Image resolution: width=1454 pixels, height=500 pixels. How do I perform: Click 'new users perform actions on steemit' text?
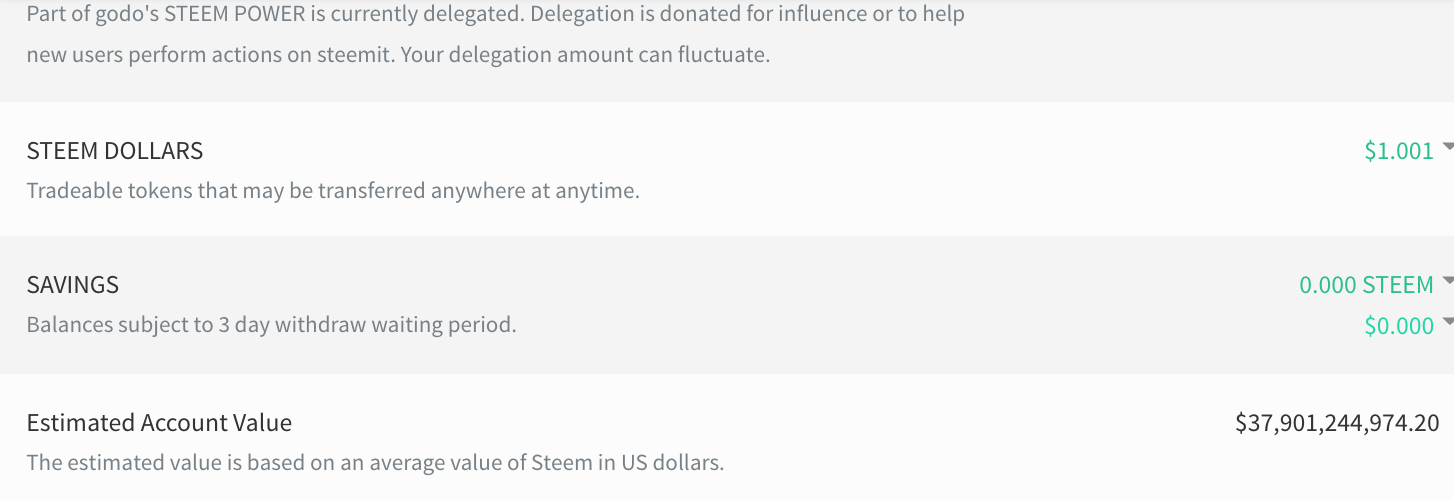(x=210, y=54)
